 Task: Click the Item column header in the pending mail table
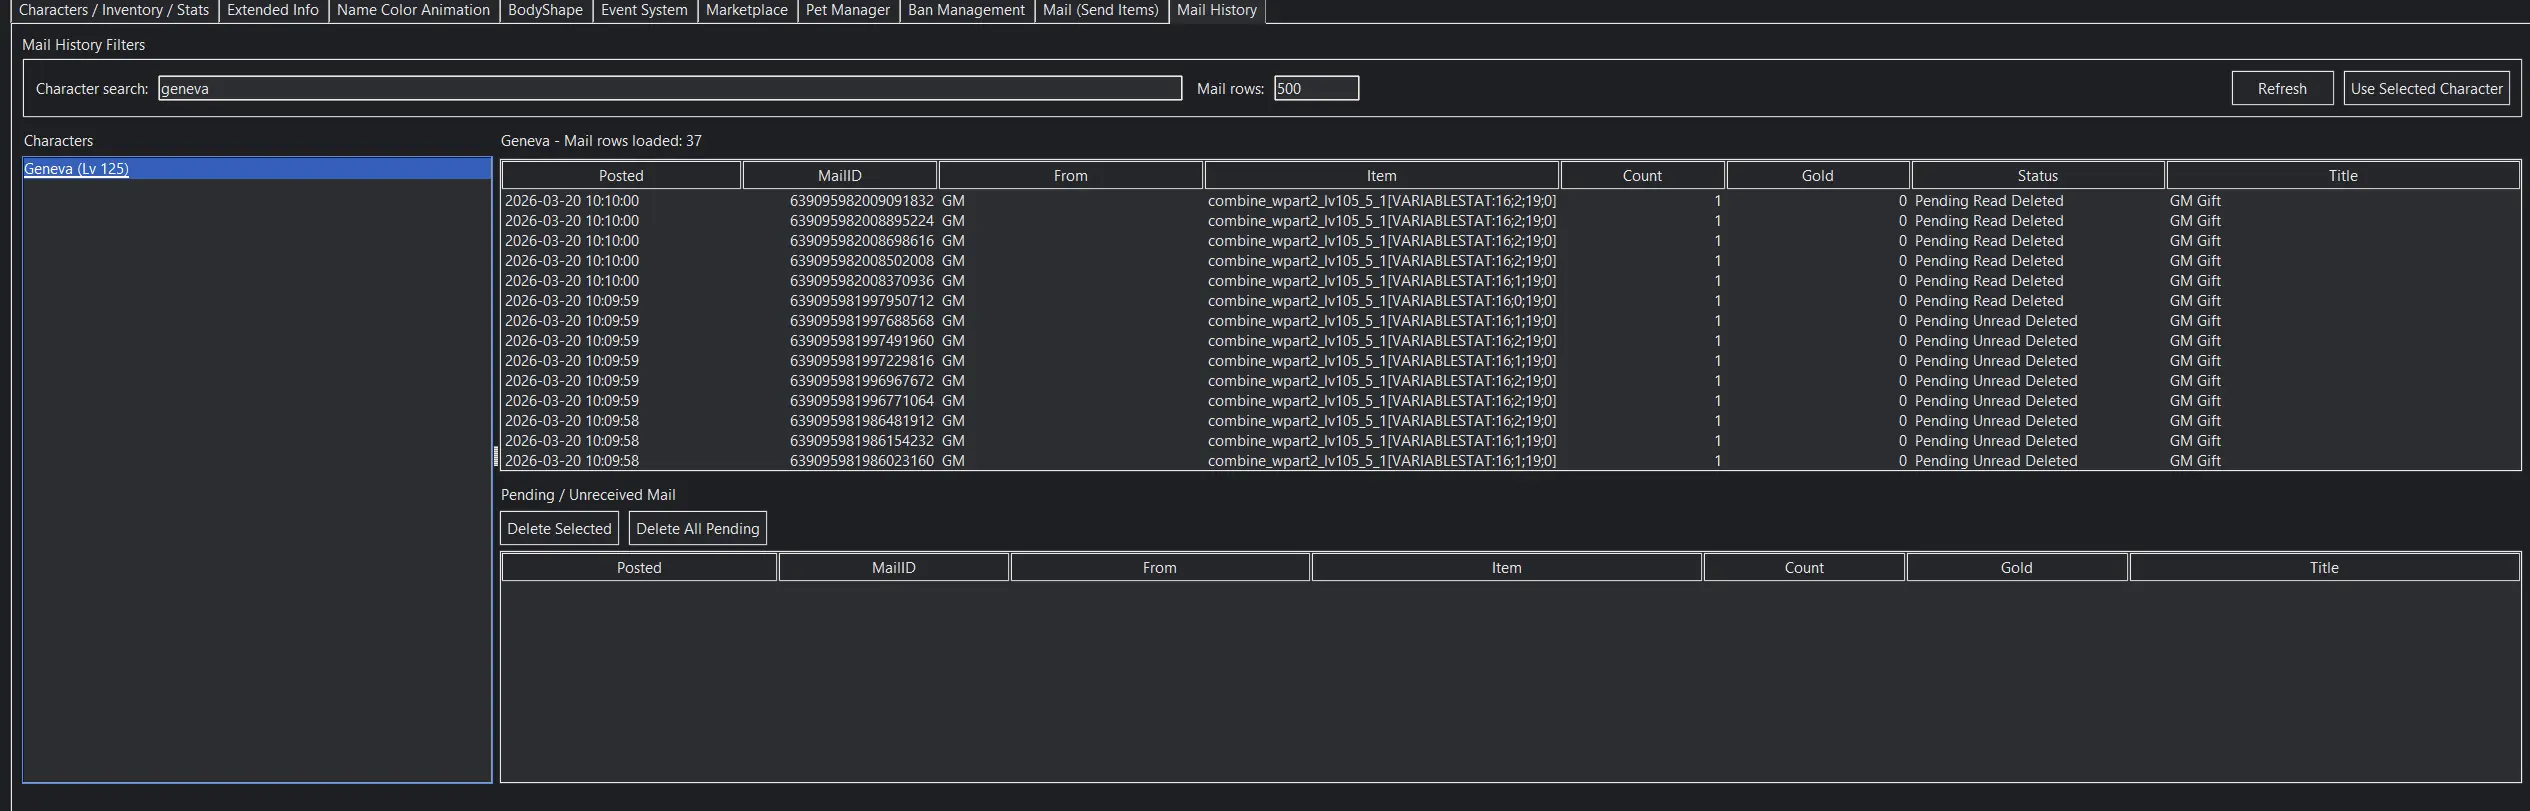1507,567
